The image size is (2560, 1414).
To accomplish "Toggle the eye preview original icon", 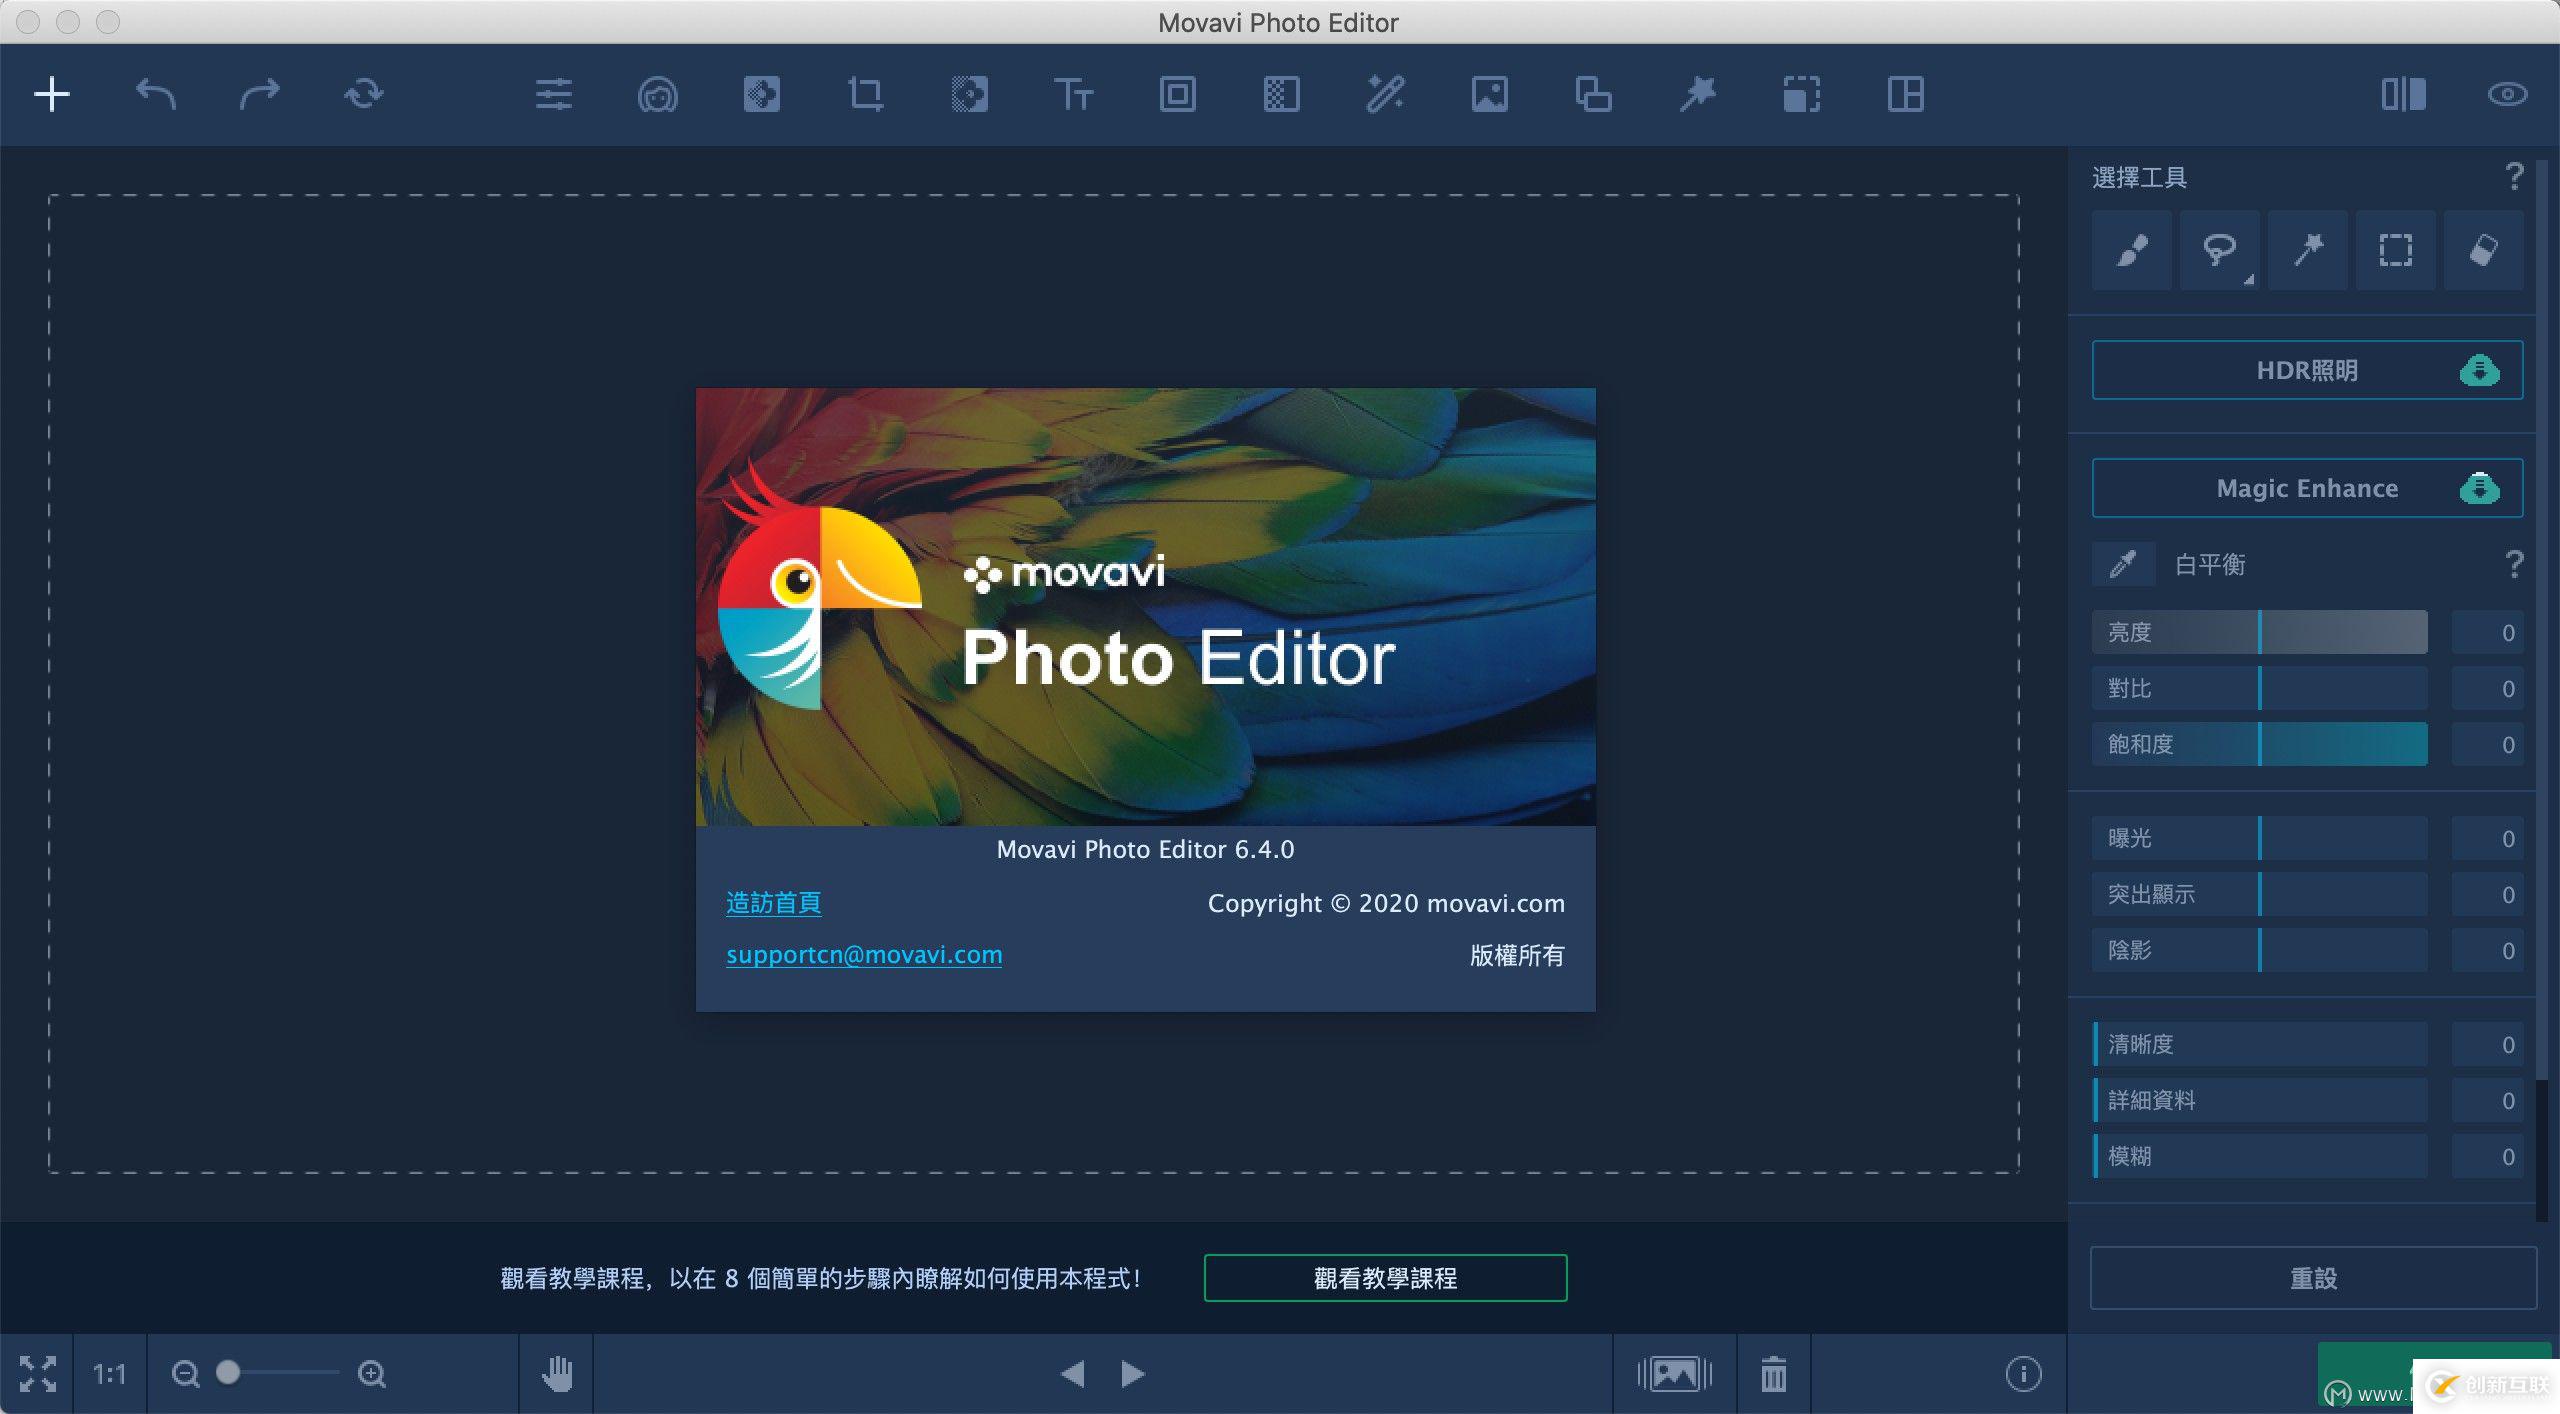I will (2507, 95).
